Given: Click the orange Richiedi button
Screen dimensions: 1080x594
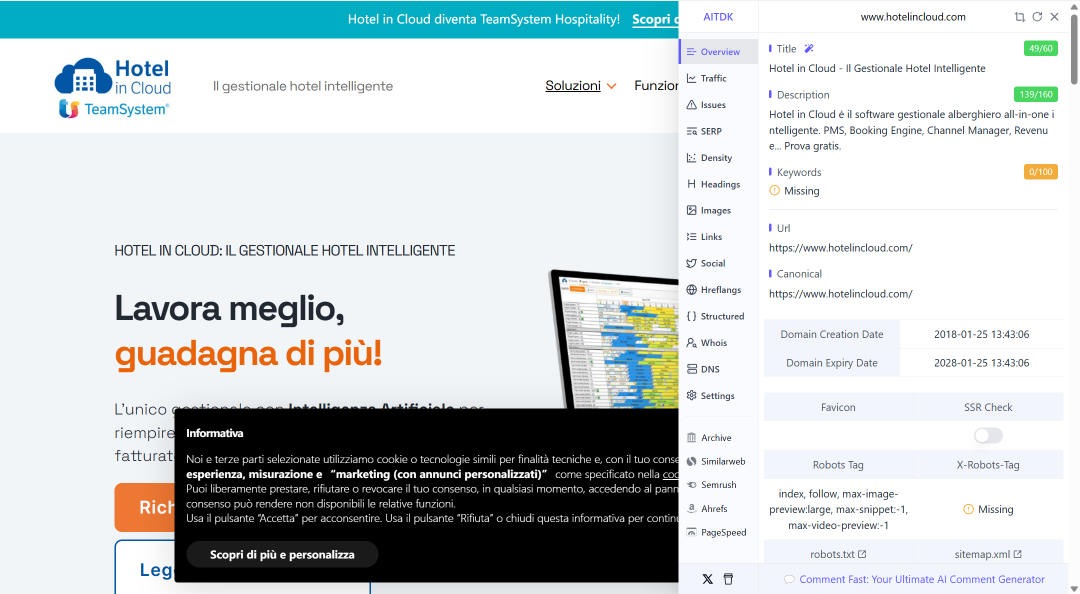Looking at the screenshot, I should 145,507.
